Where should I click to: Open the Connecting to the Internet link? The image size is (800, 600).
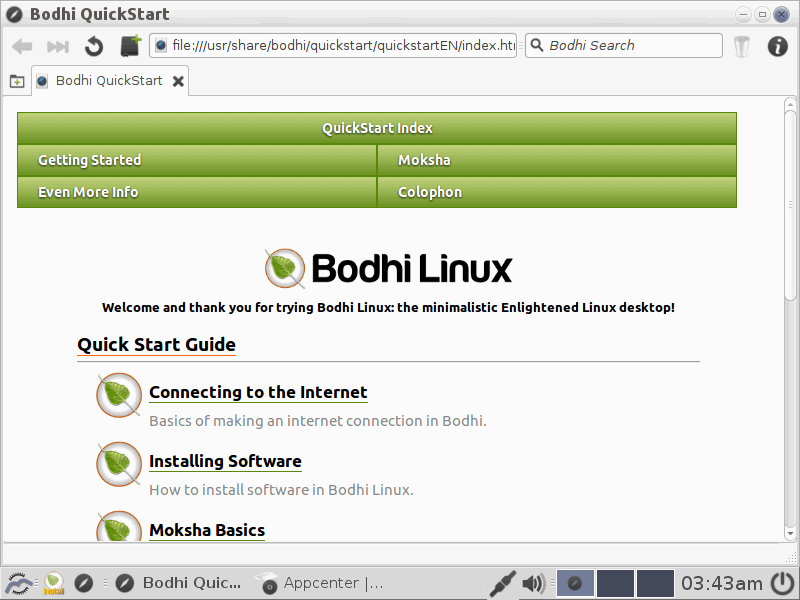[x=258, y=392]
